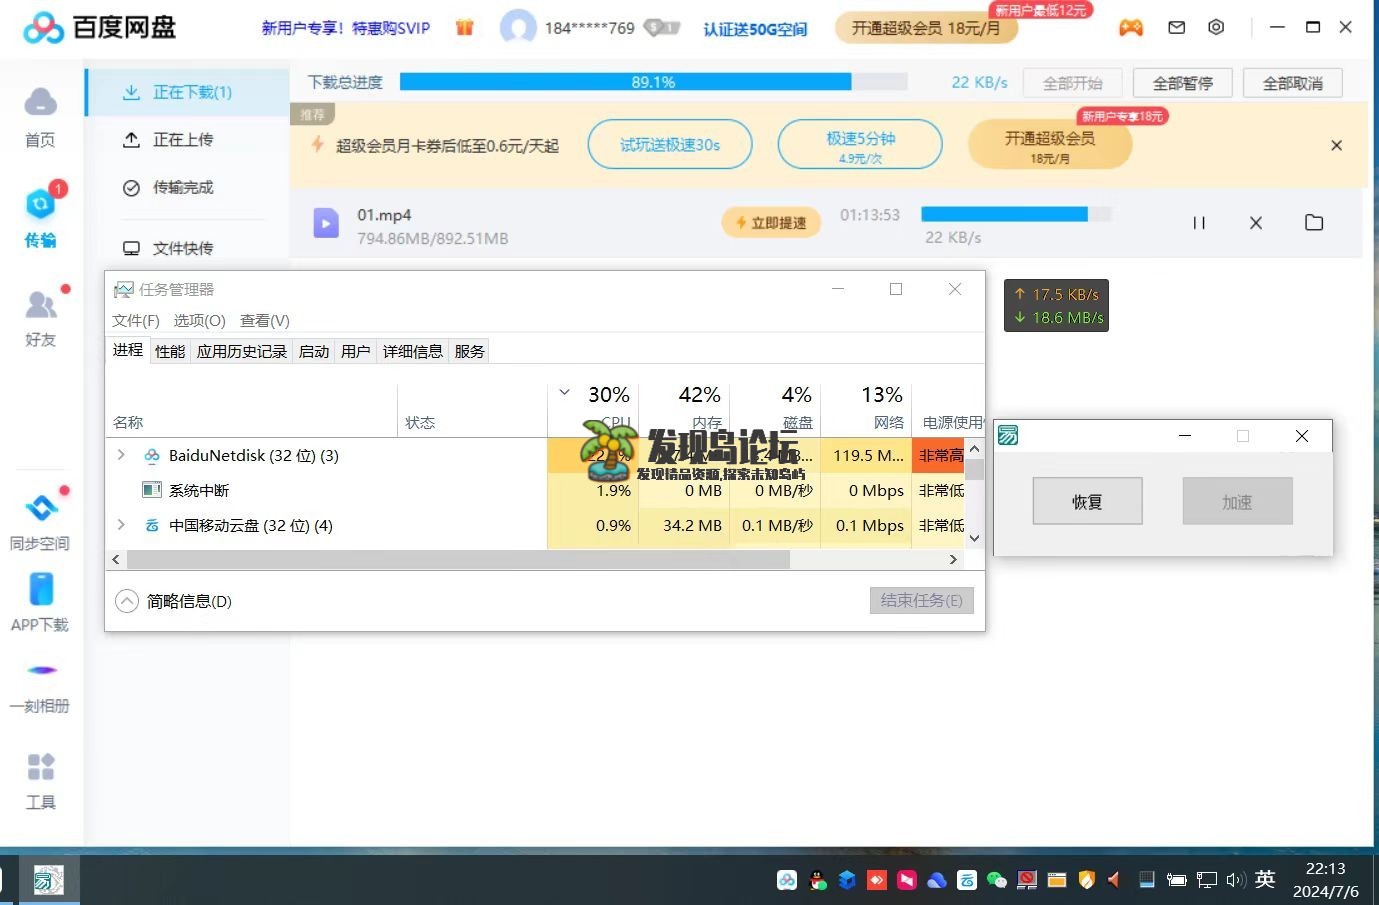Click the green app icon on taskbar
Viewport: 1379px width, 905px height.
[48, 880]
